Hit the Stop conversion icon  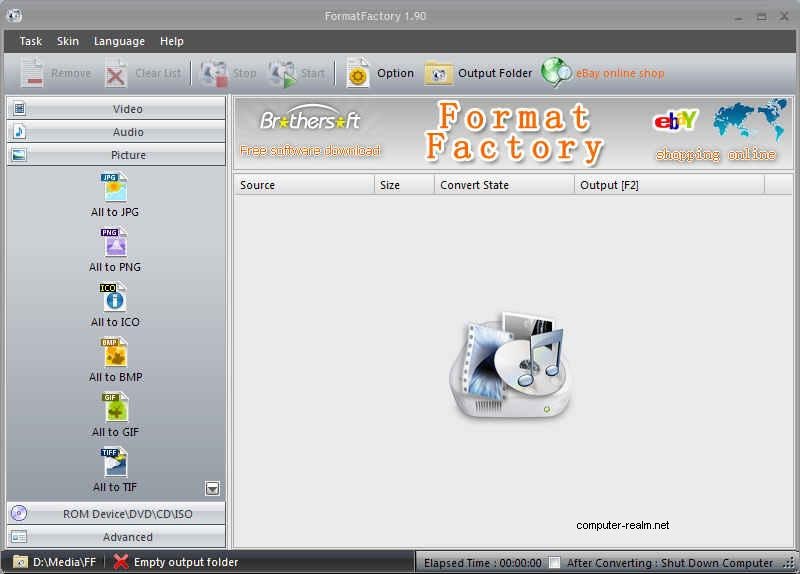click(214, 73)
